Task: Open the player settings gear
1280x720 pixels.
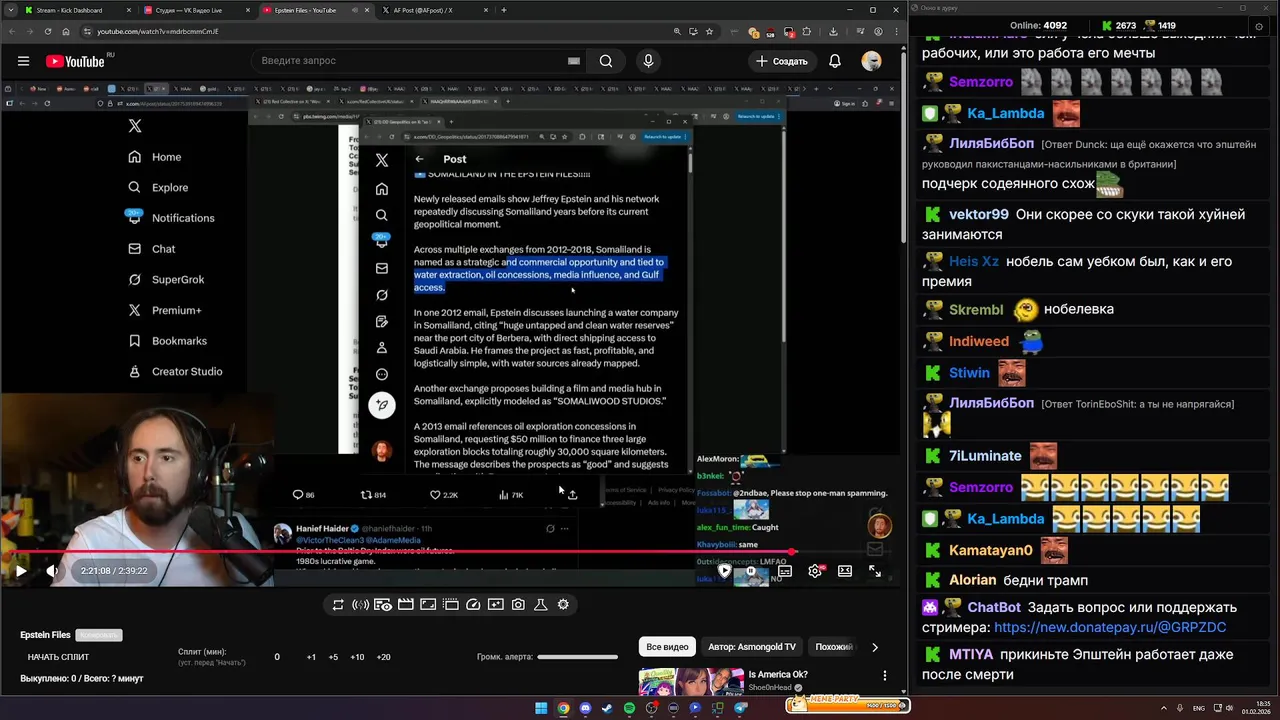Action: [x=815, y=571]
